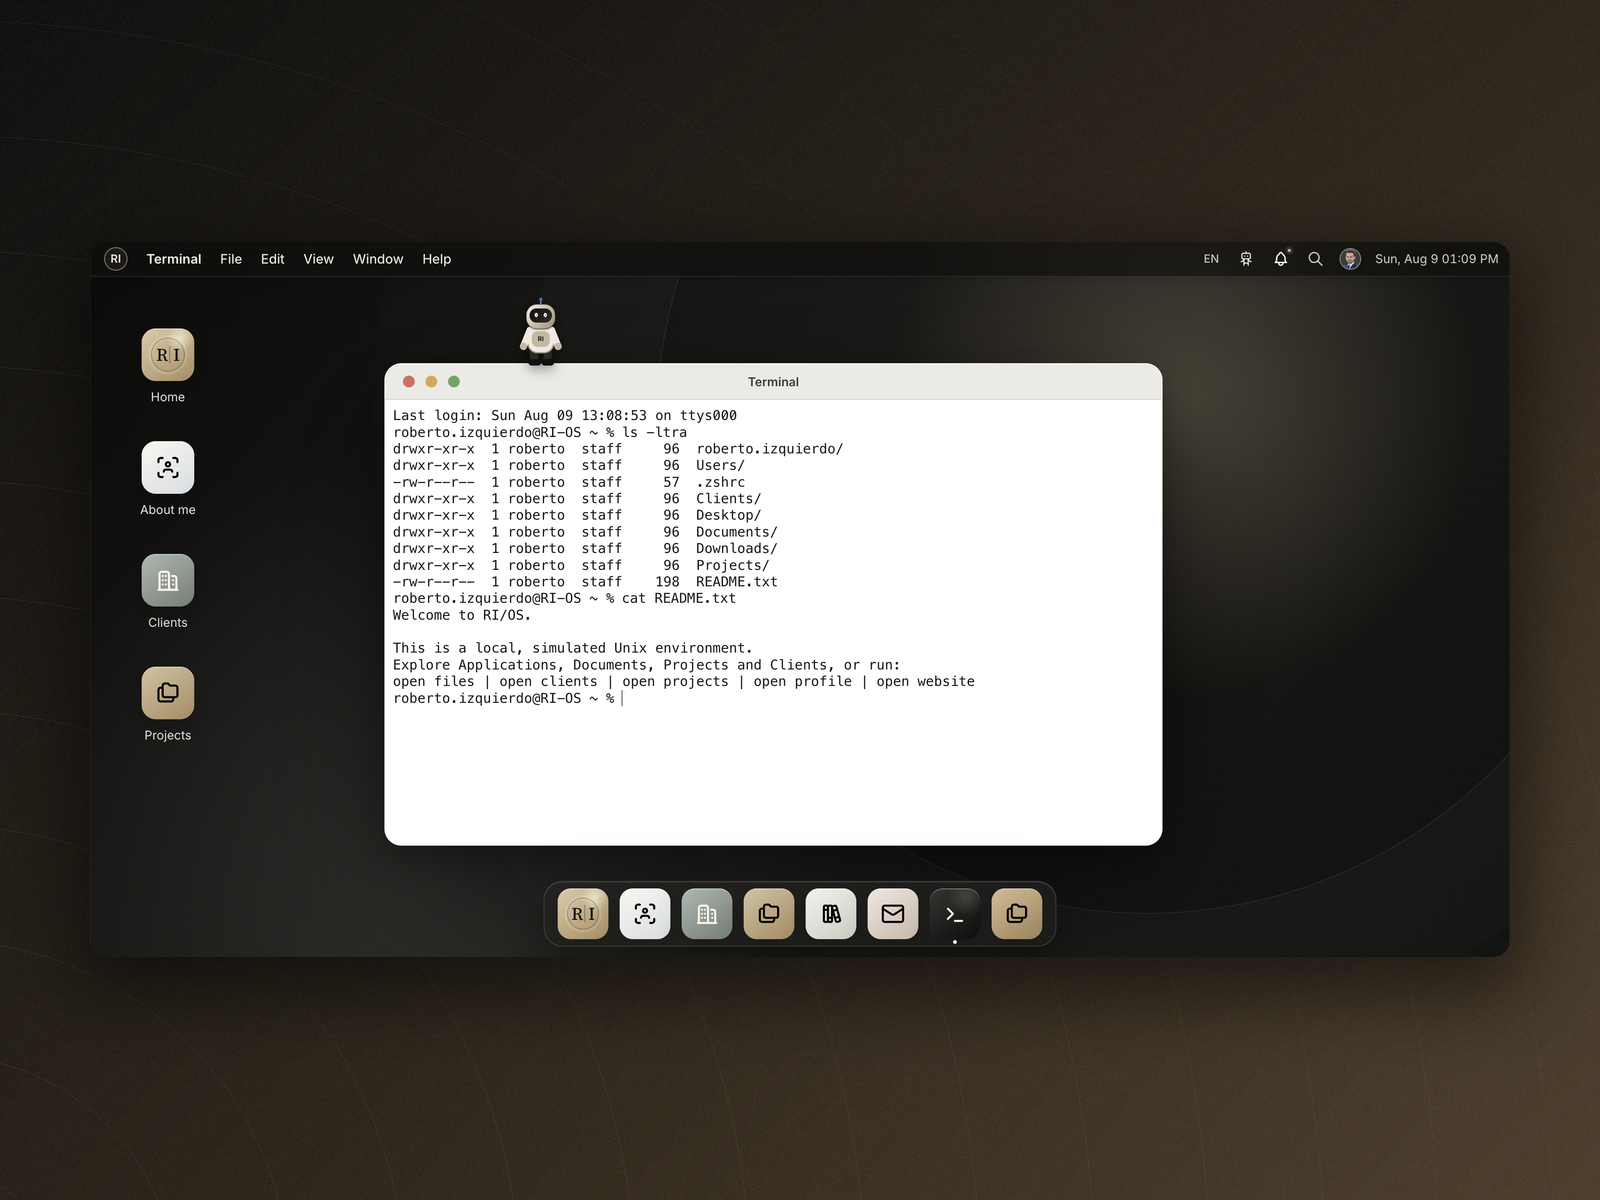Click 'open website' in the README output

[x=925, y=682]
